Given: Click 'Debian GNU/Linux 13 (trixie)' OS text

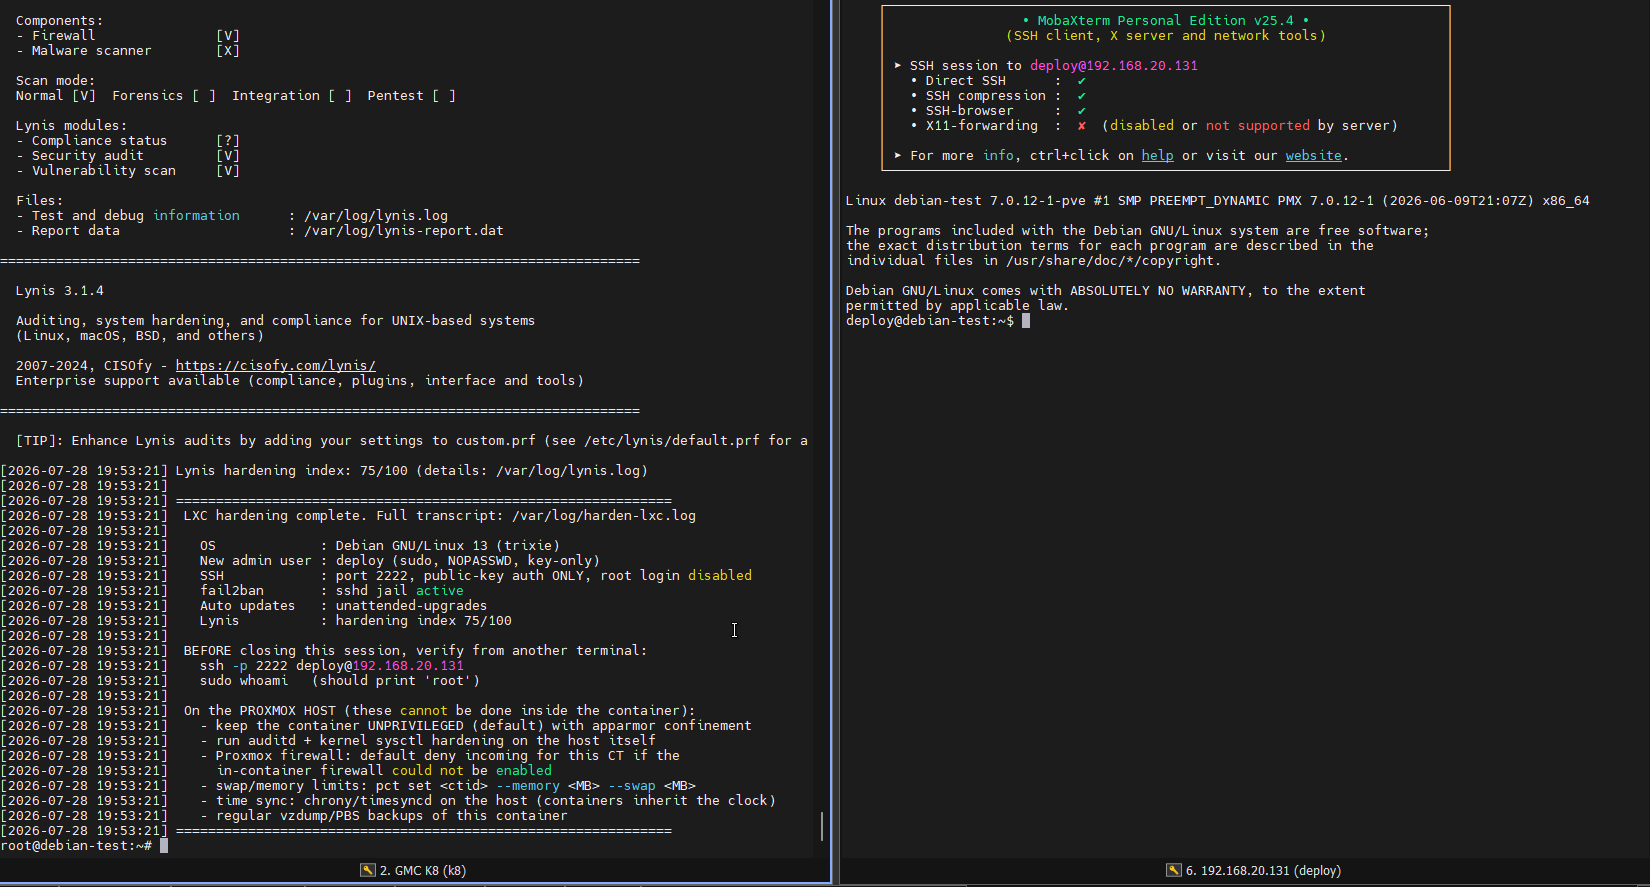Looking at the screenshot, I should tap(448, 545).
